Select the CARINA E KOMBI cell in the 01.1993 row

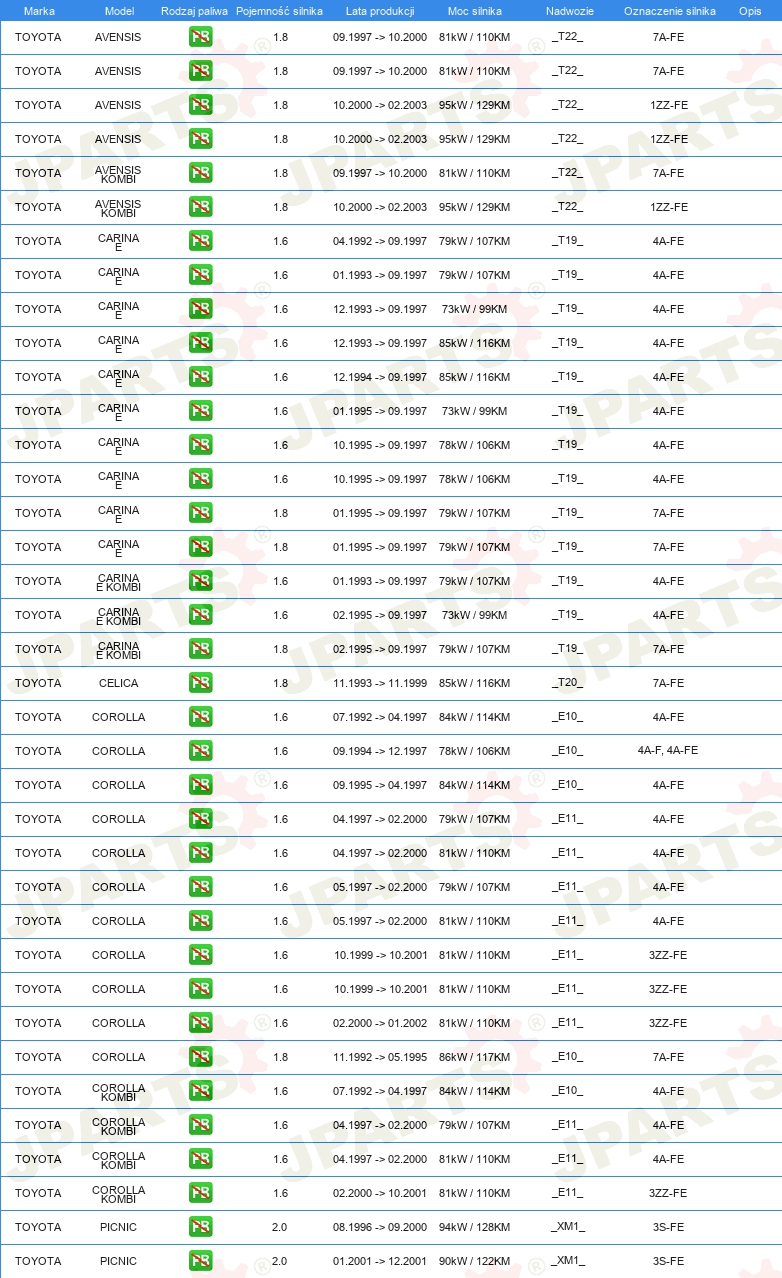pos(119,581)
